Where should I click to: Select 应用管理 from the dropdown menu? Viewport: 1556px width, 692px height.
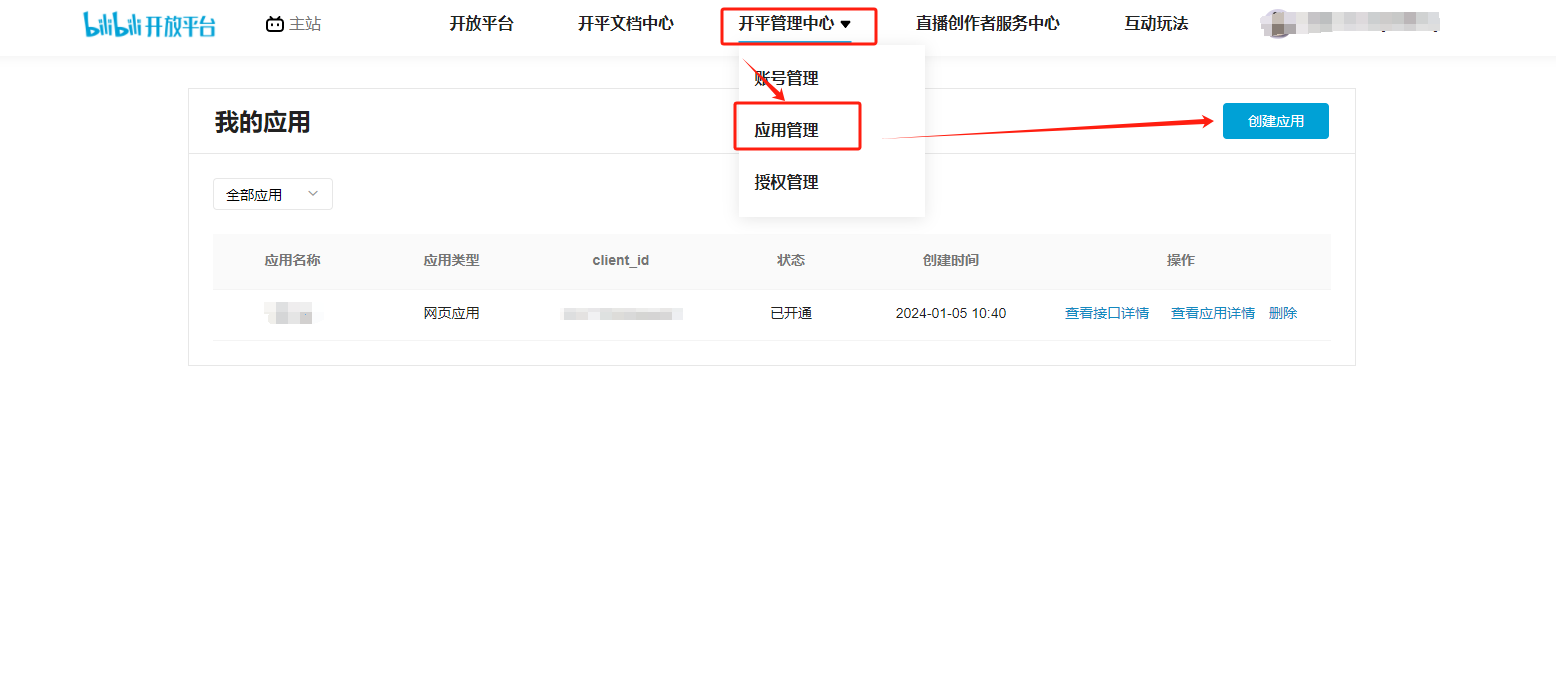tap(786, 130)
